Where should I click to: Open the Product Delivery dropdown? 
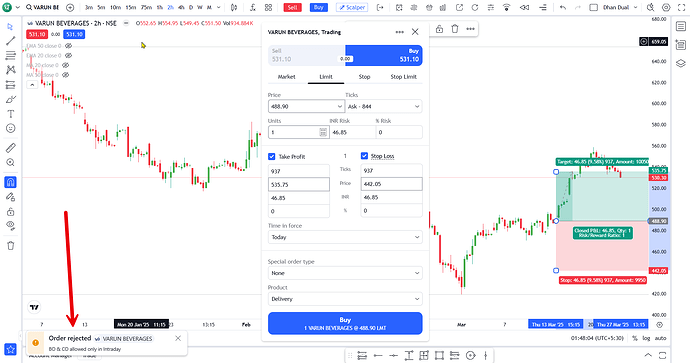pos(345,299)
